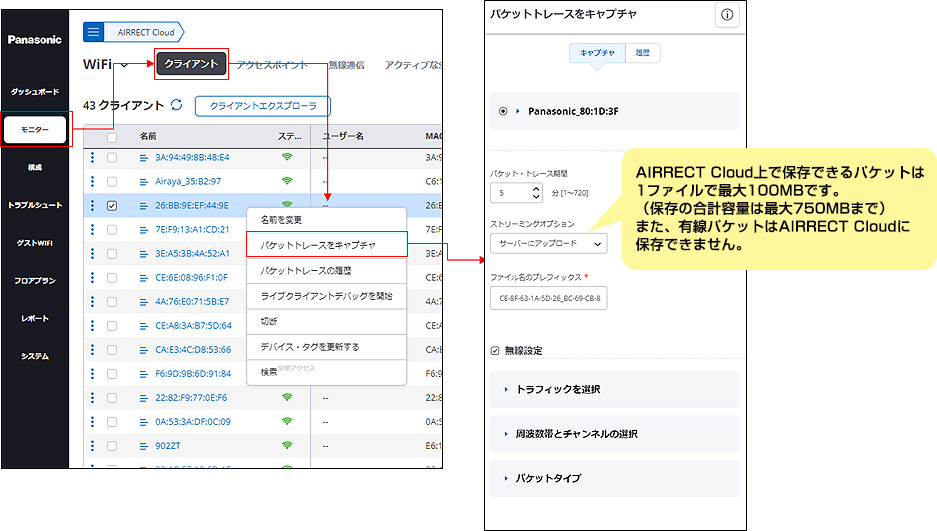The image size is (937, 531).
Task: Open row menu for CE:A8:3A:B7:5D:64
Action: click(x=92, y=325)
